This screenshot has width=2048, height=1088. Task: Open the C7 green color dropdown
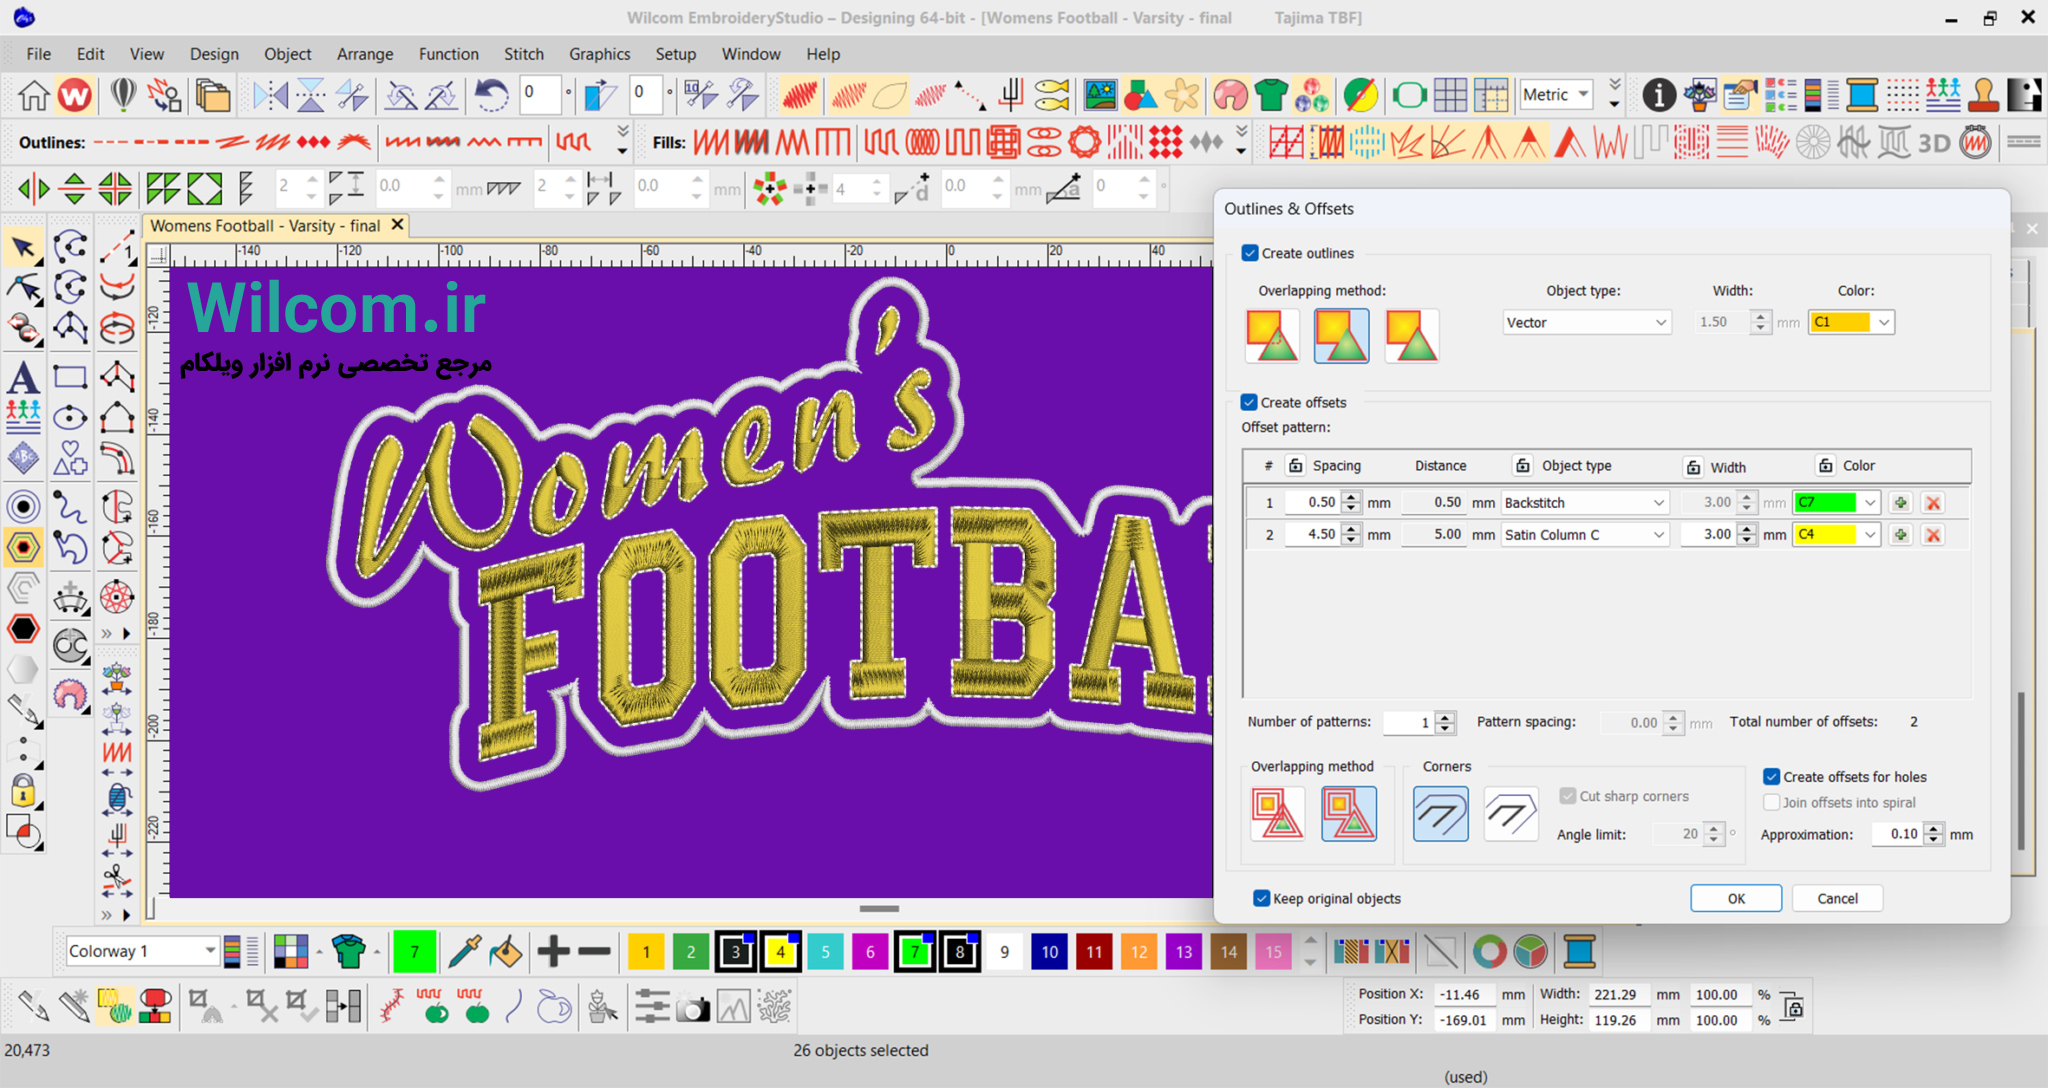(1836, 503)
